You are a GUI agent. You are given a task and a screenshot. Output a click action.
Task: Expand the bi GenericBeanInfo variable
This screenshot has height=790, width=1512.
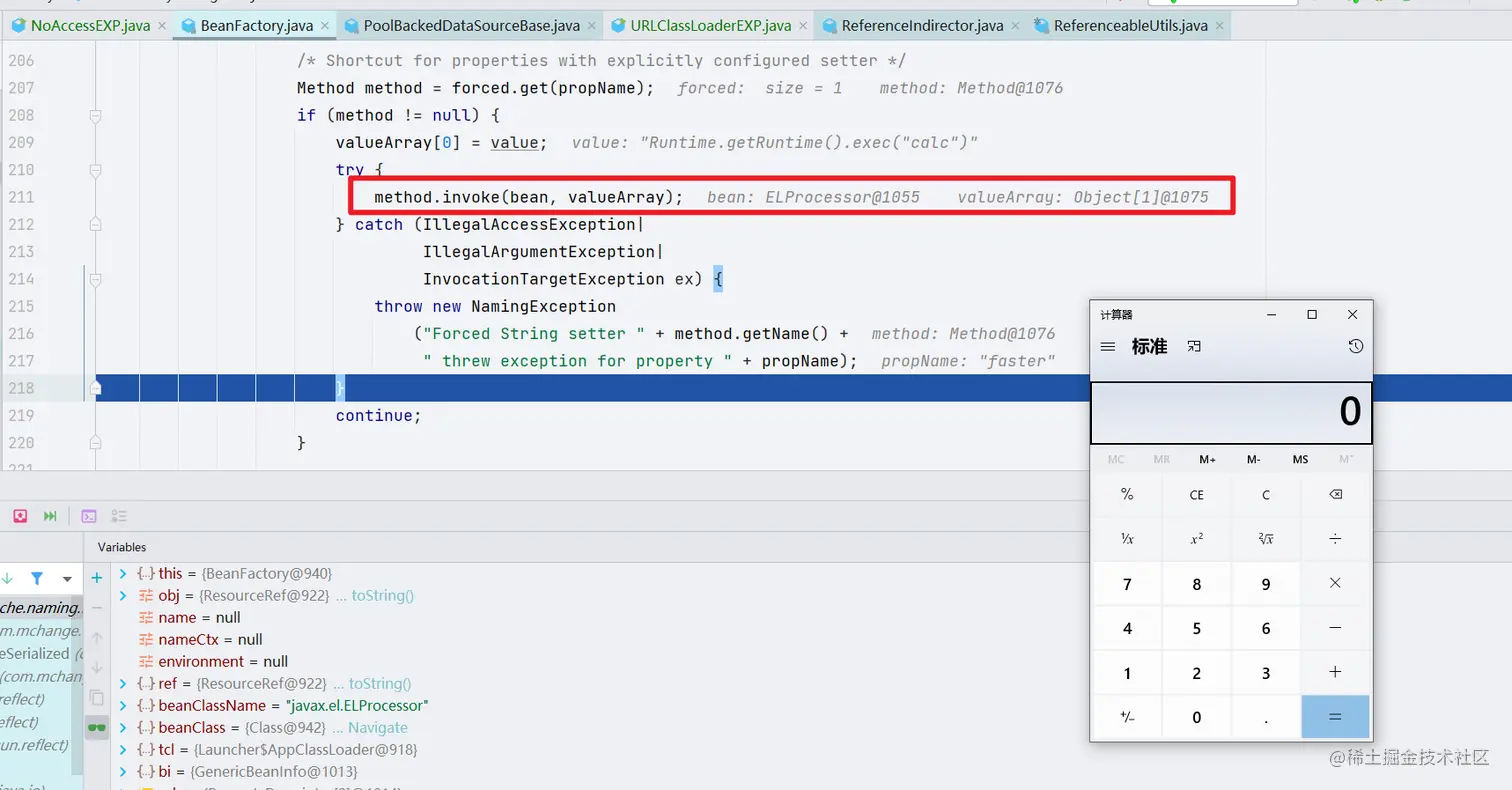click(123, 771)
